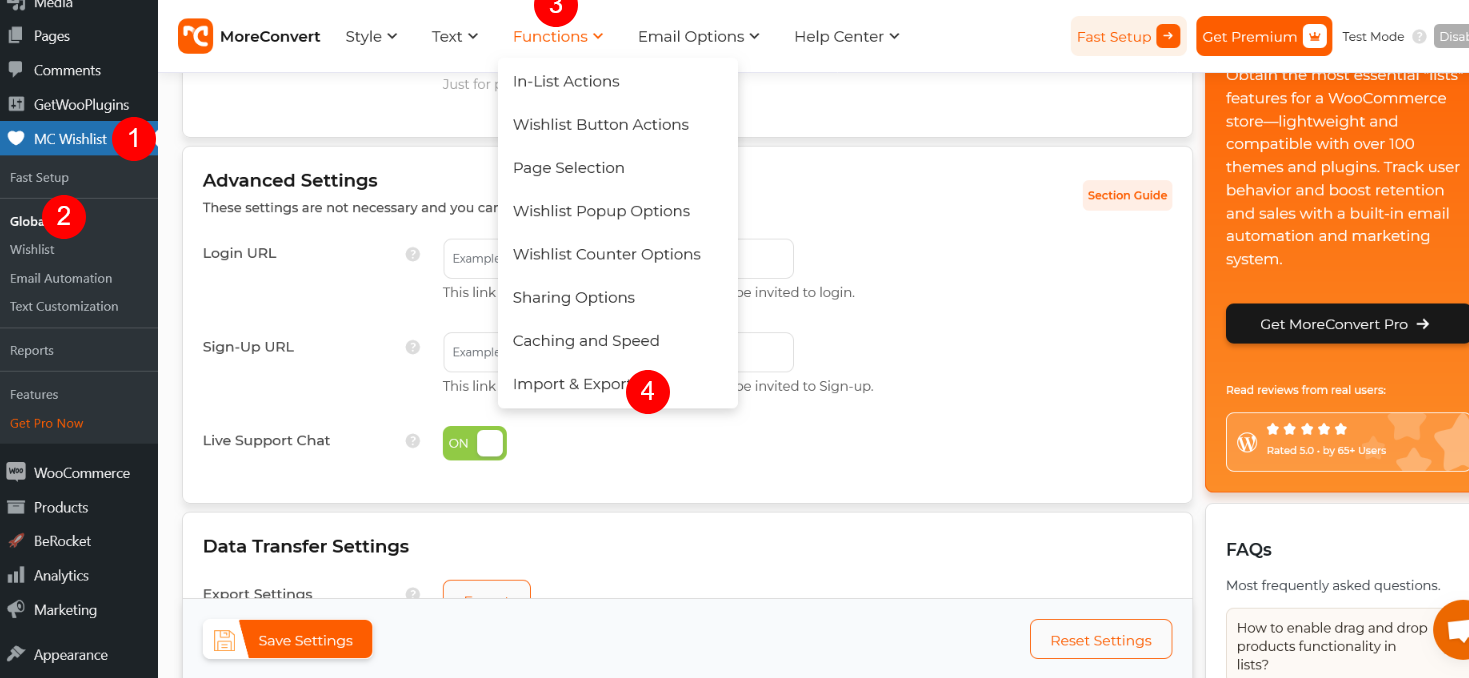Select Sharing Options from the menu
The image size is (1469, 678).
(574, 298)
